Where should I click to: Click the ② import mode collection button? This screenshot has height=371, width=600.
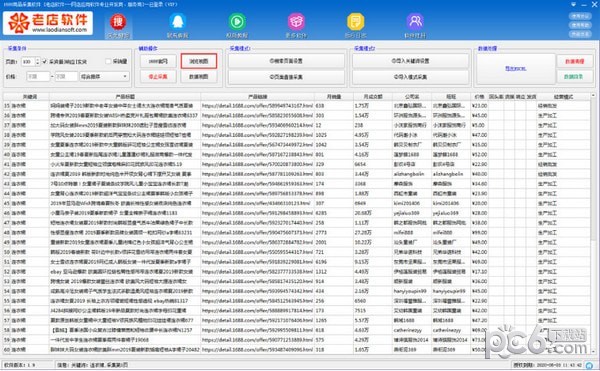pyautogui.click(x=411, y=77)
